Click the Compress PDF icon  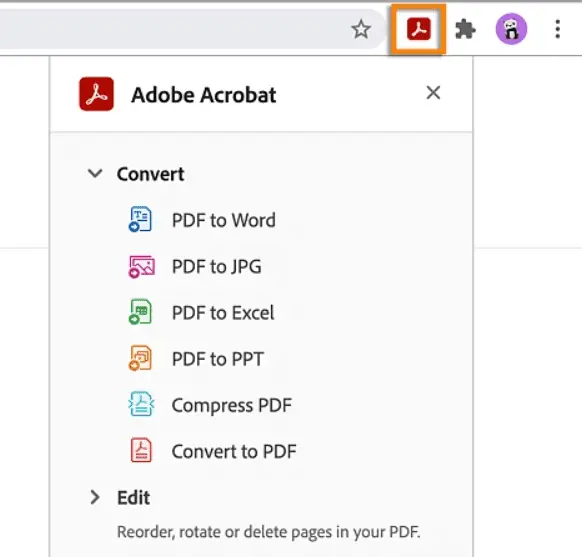pos(141,404)
